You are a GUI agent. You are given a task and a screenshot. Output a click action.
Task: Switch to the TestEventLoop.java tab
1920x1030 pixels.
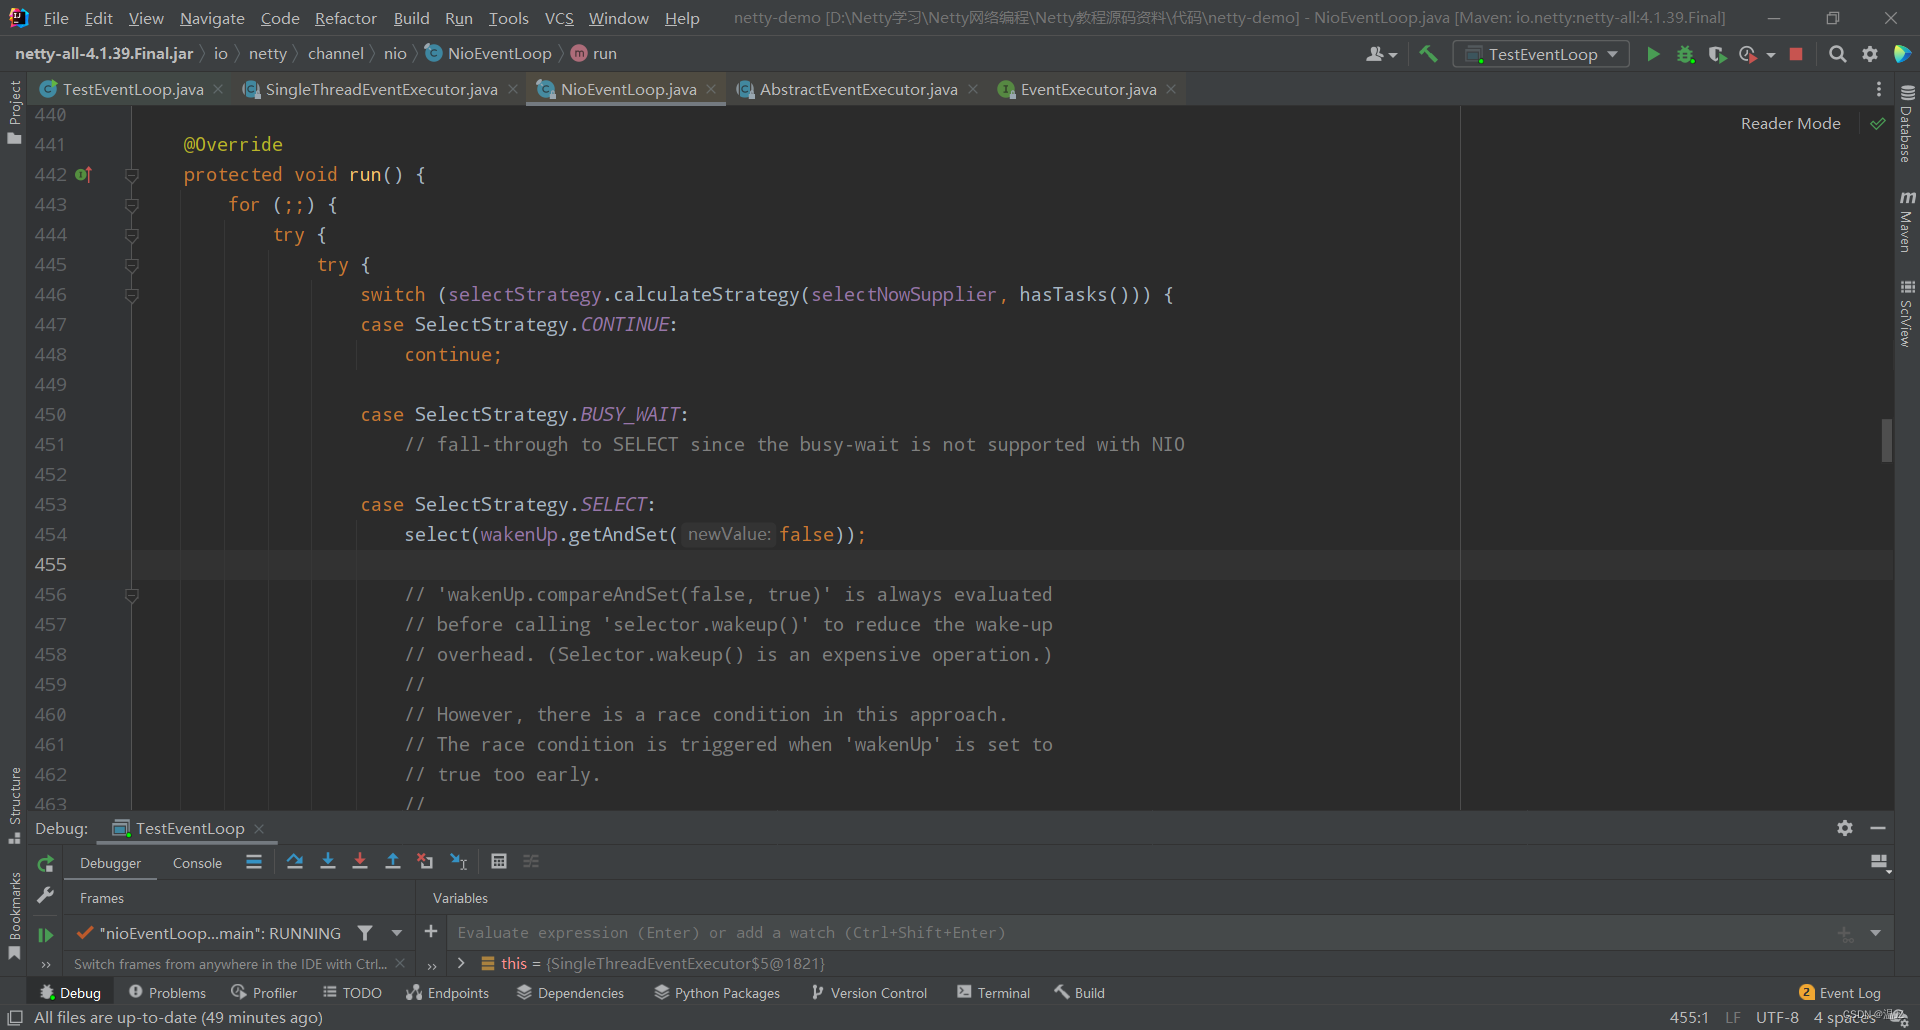tap(133, 89)
